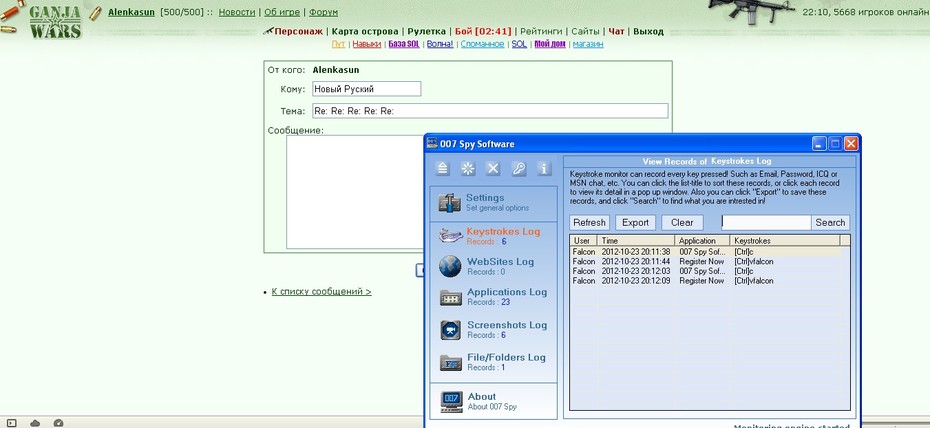Open WebSites Log globe icon

coord(450,266)
